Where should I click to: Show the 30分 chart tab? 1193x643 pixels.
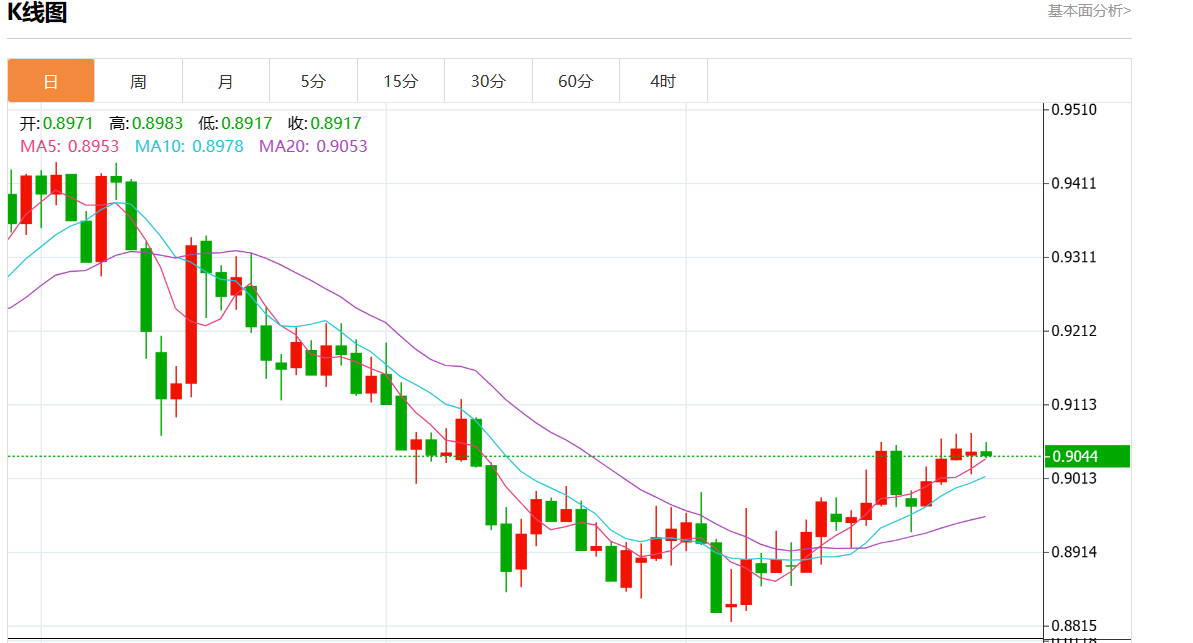click(488, 81)
